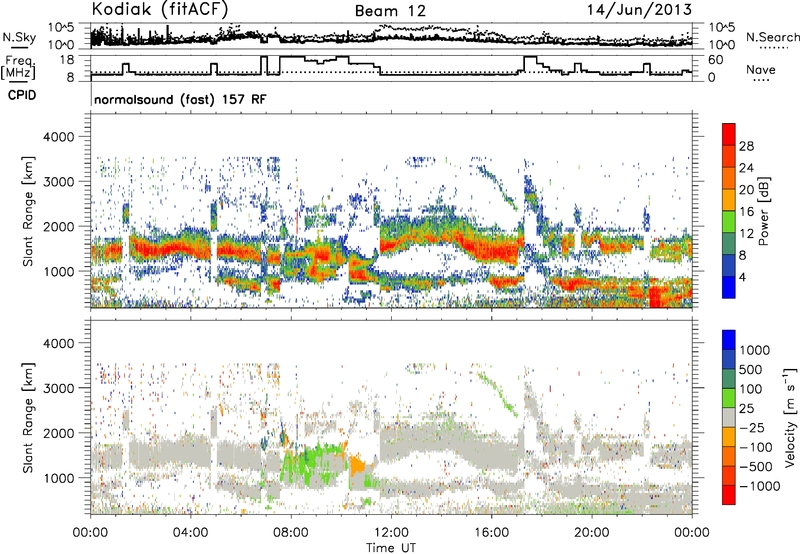The image size is (800, 554).
Task: Click the power panel Slant Range label
Action: click(x=29, y=211)
